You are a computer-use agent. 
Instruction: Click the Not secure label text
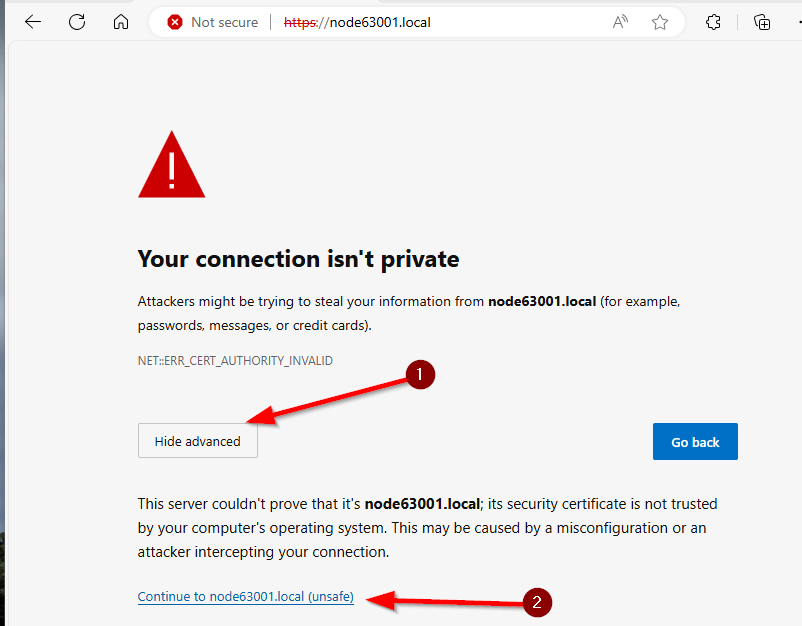click(224, 22)
